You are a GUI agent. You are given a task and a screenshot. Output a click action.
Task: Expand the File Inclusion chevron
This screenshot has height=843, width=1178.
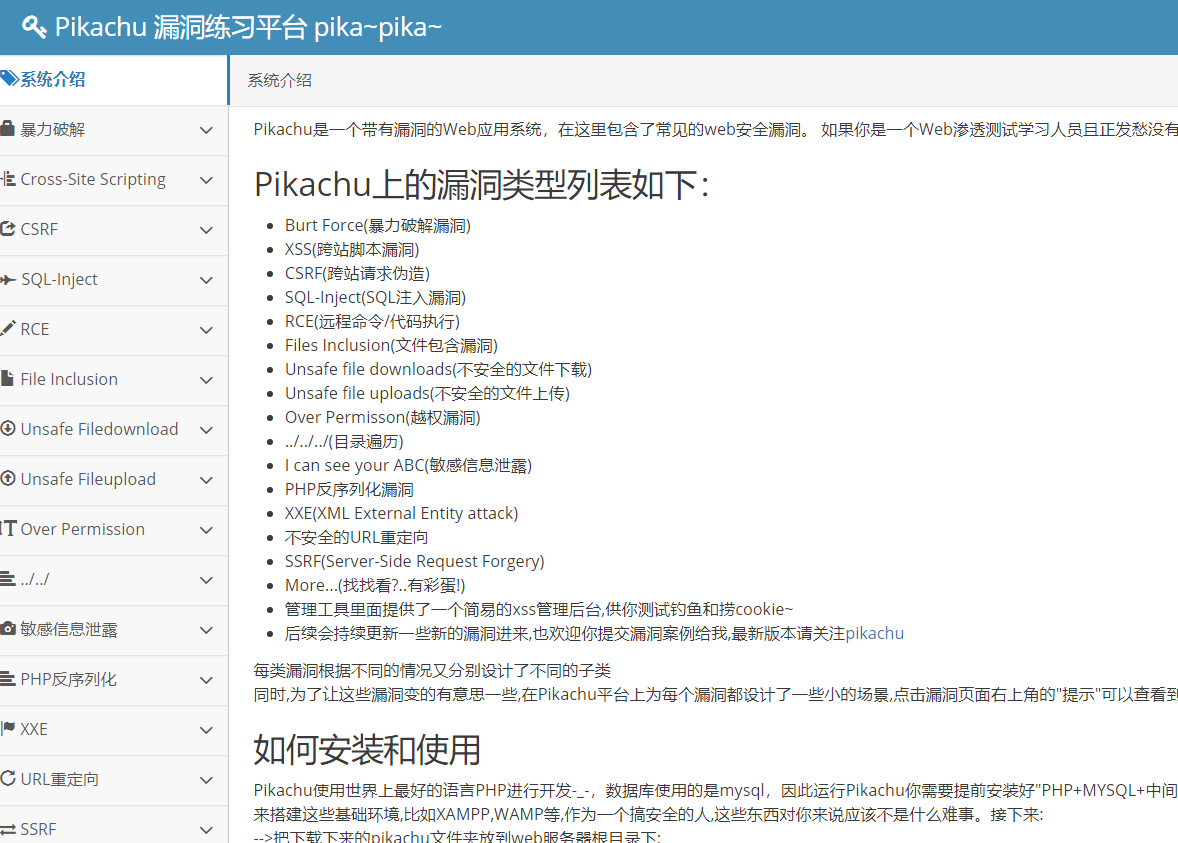(x=207, y=380)
